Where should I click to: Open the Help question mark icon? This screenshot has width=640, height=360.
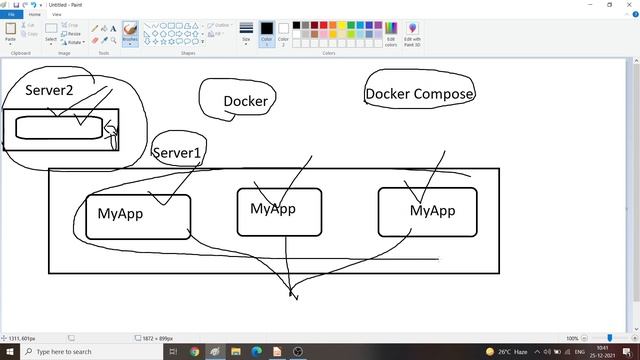click(x=636, y=14)
